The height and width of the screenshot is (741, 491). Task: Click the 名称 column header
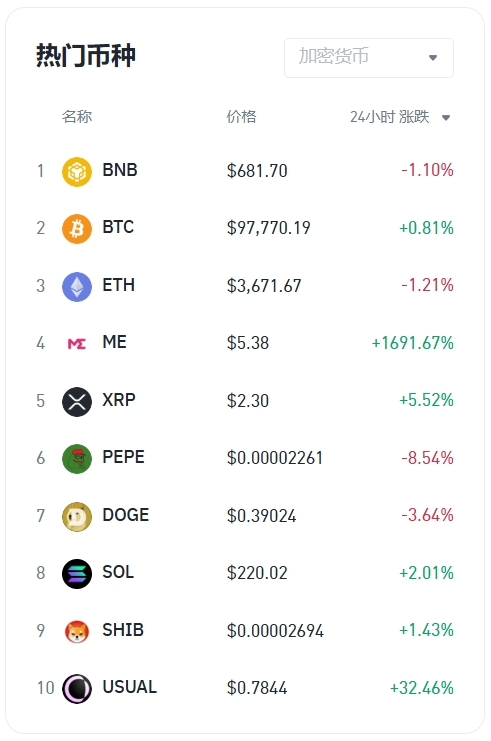coord(77,116)
